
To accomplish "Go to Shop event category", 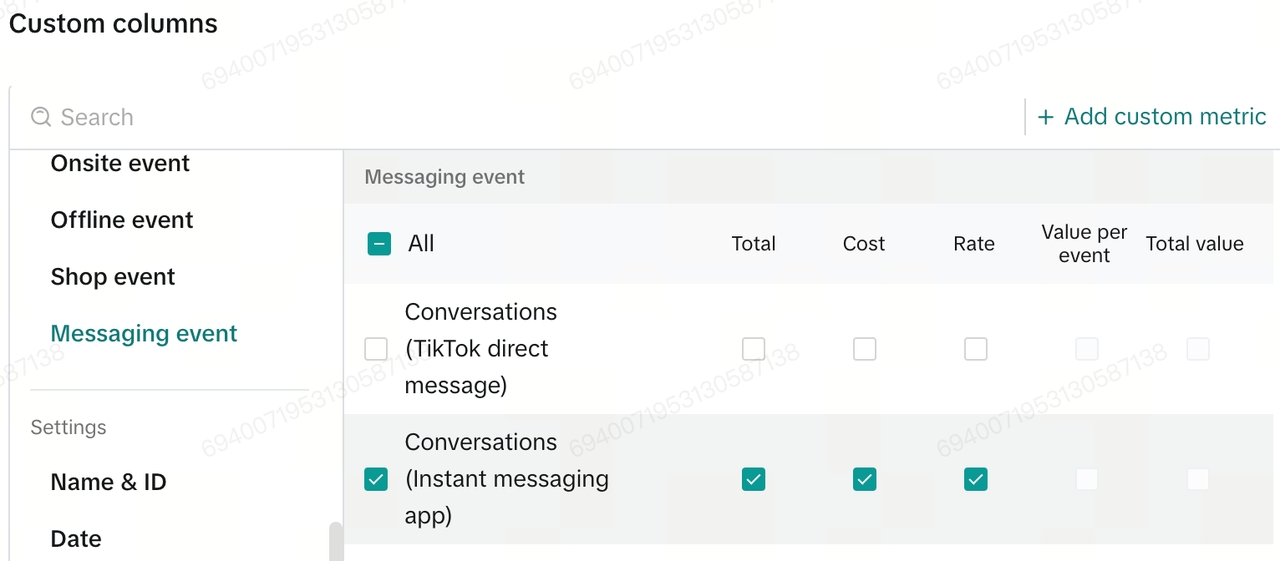I will point(113,277).
